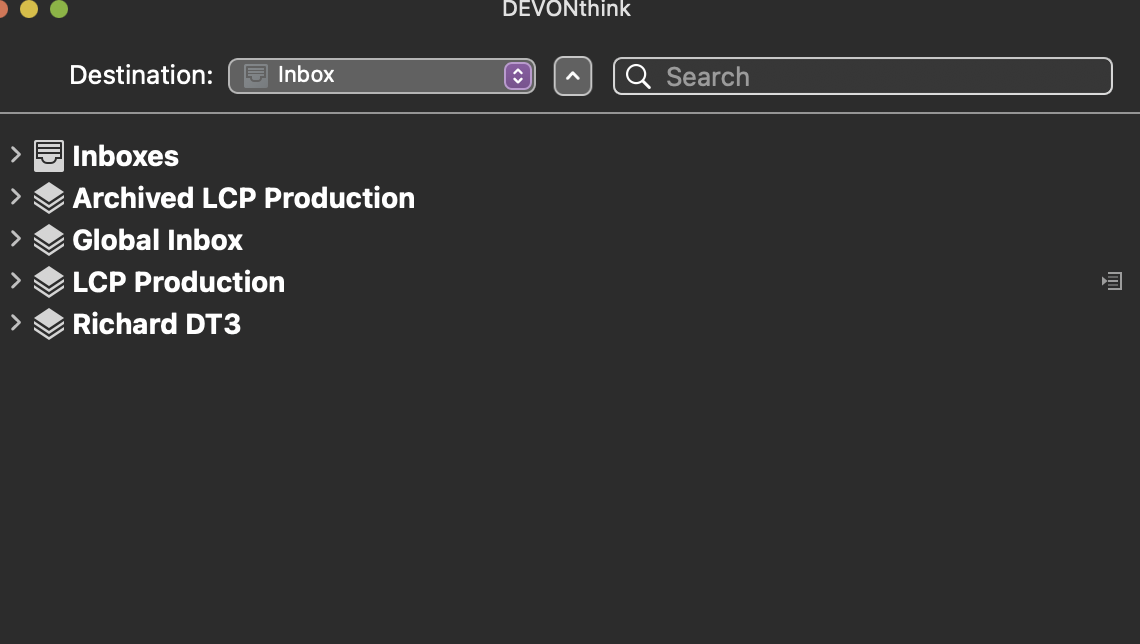Select the Archived LCP Production row
Screen dimensions: 1140x644
pyautogui.click(x=244, y=198)
